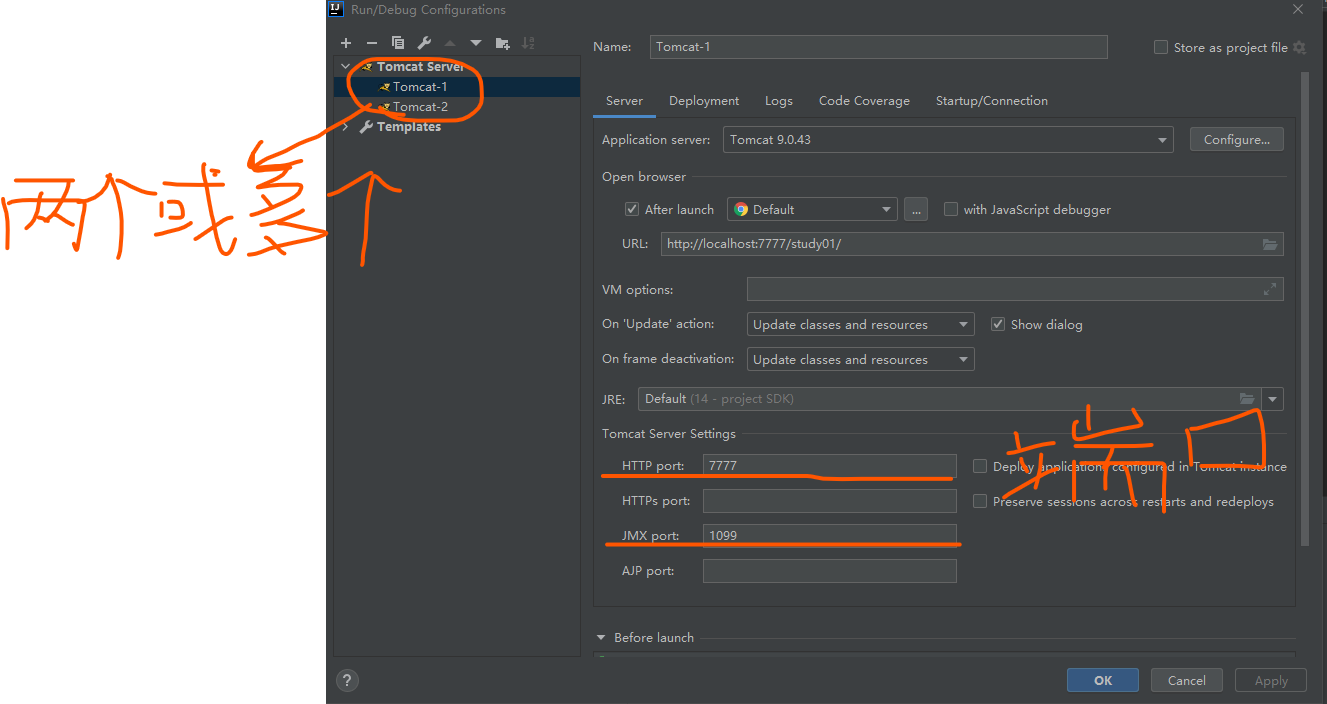The image size is (1327, 704).
Task: Go to the Startup/Connection tab
Action: click(992, 101)
